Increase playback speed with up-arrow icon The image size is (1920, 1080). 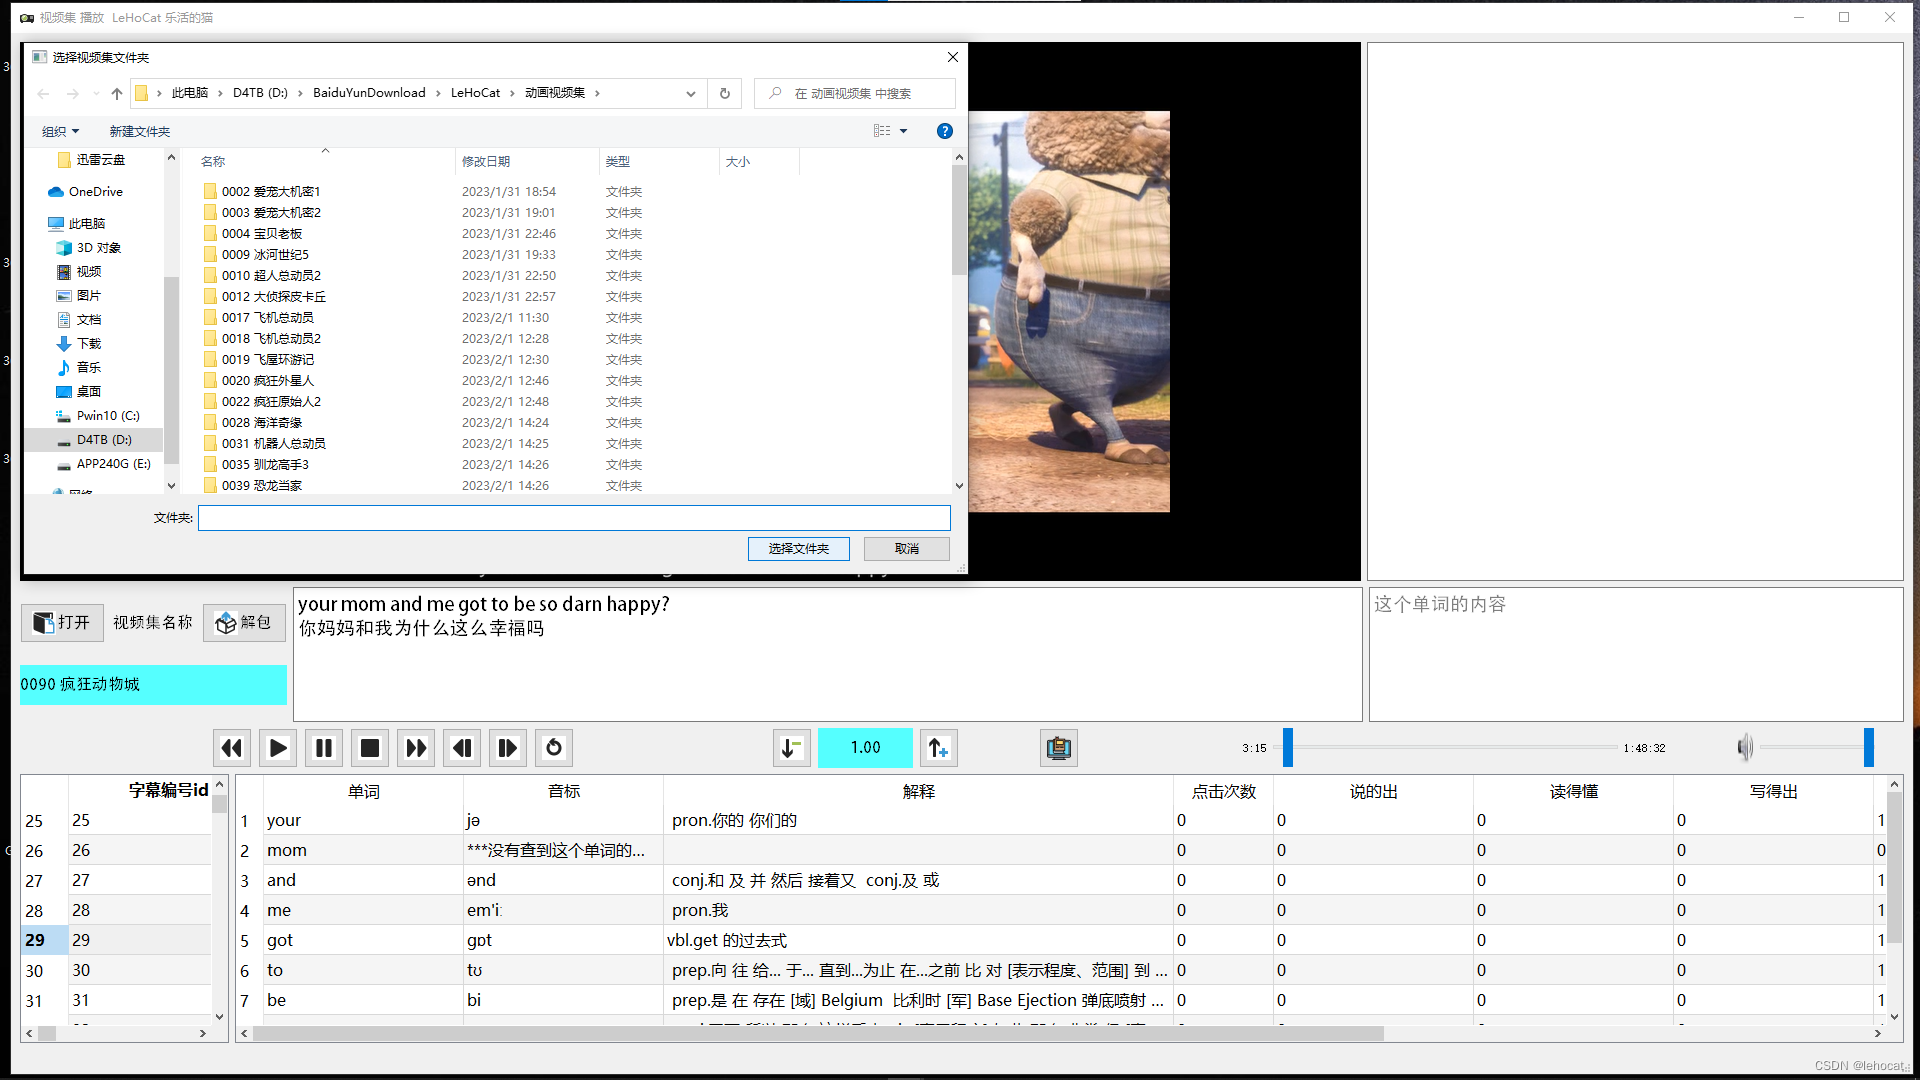(938, 748)
